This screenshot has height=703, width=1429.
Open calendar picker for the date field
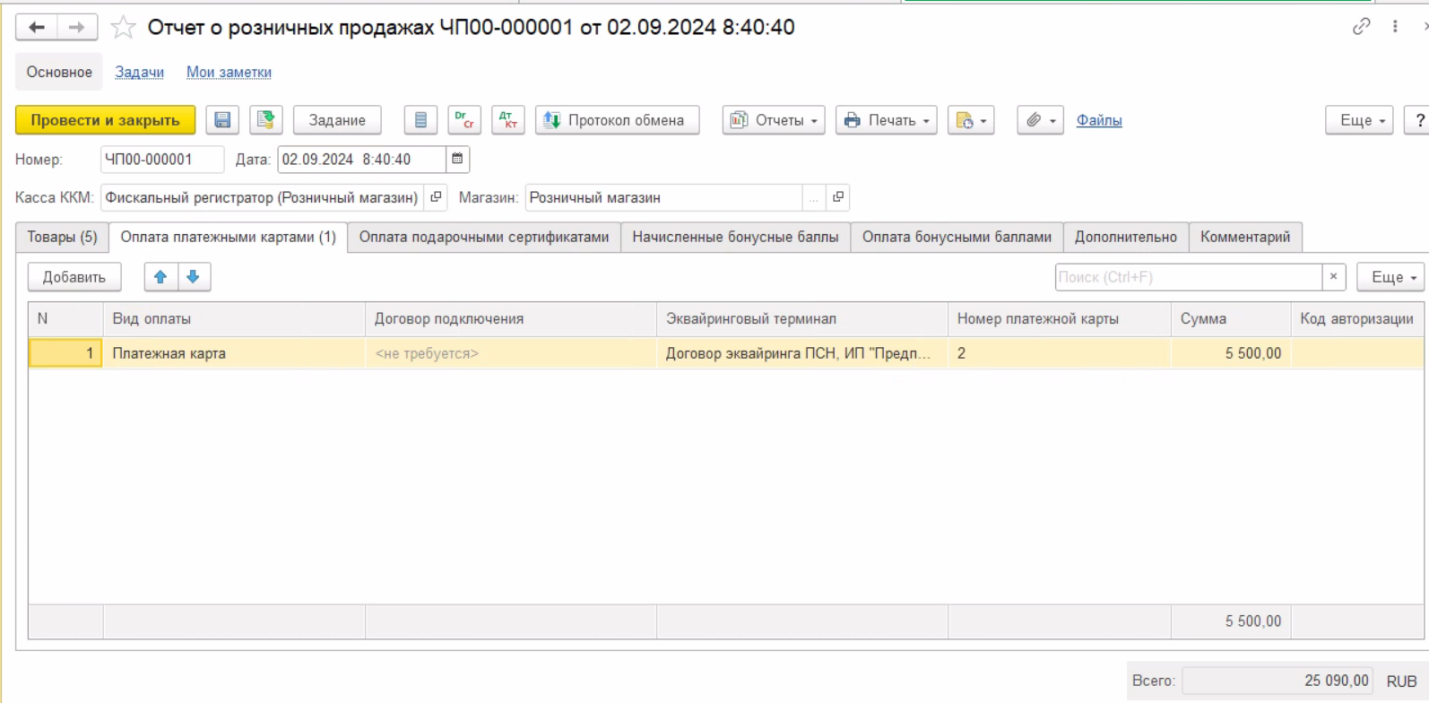point(457,159)
